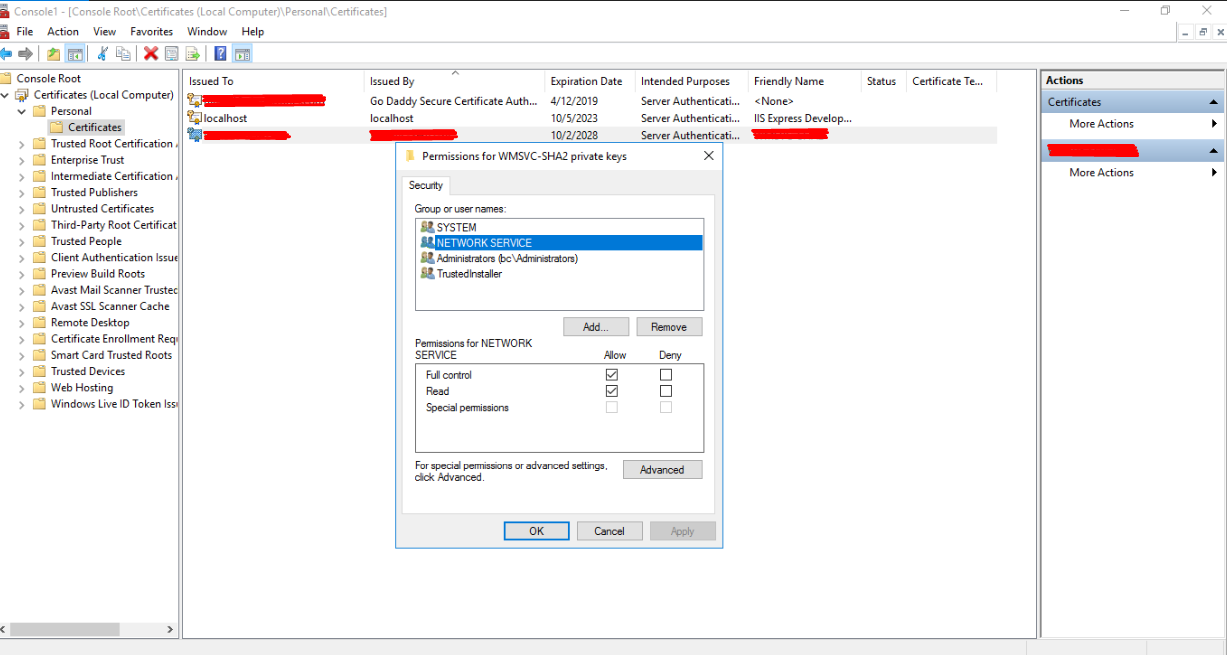
Task: Select SYSTEM in the group or user list
Action: point(456,227)
